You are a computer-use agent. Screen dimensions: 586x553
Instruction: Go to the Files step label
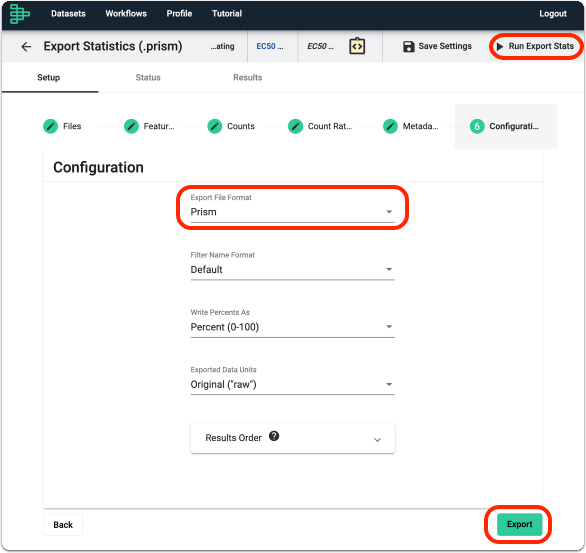point(72,126)
